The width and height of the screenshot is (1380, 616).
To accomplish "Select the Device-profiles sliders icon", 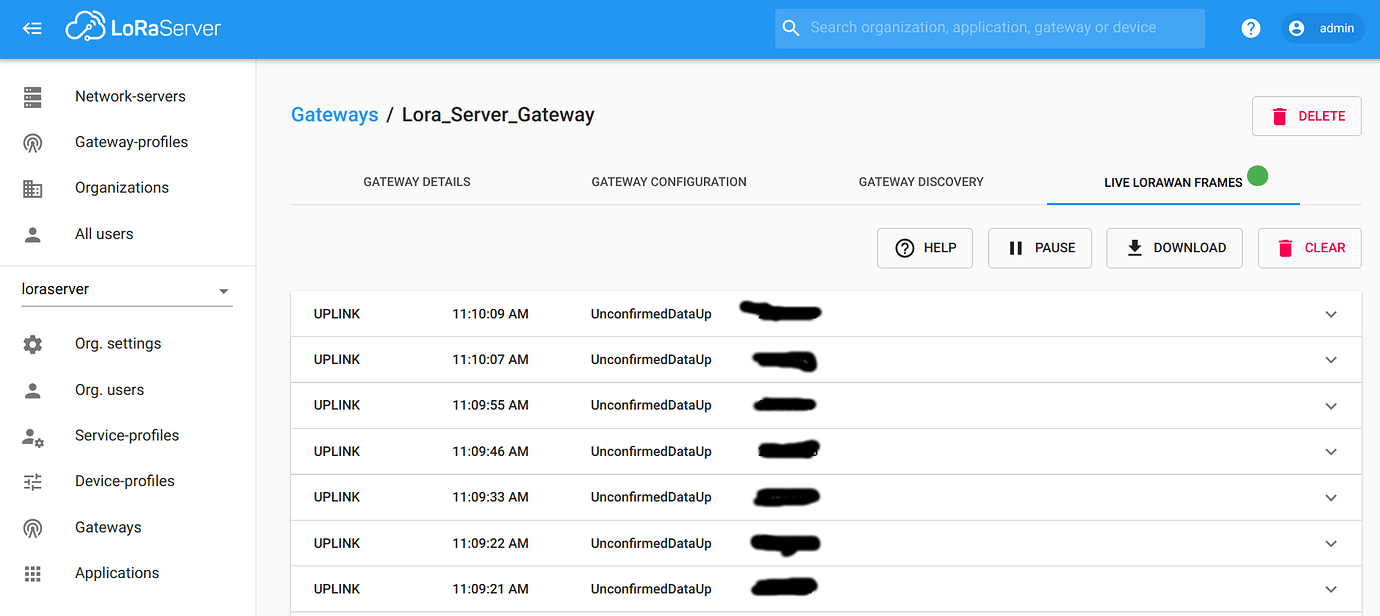I will (x=32, y=481).
